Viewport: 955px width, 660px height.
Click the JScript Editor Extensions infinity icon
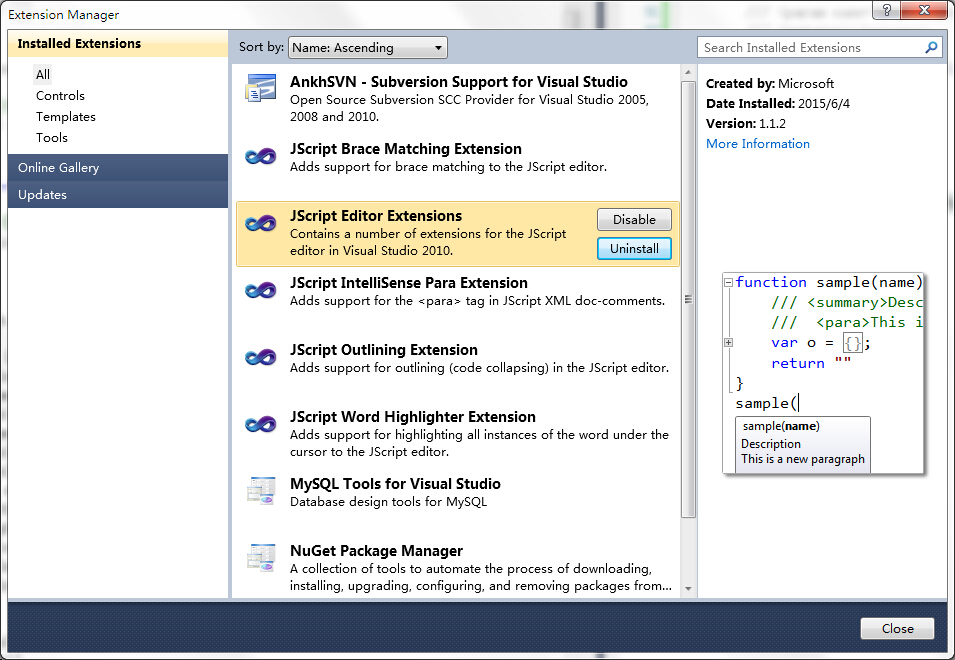[261, 224]
